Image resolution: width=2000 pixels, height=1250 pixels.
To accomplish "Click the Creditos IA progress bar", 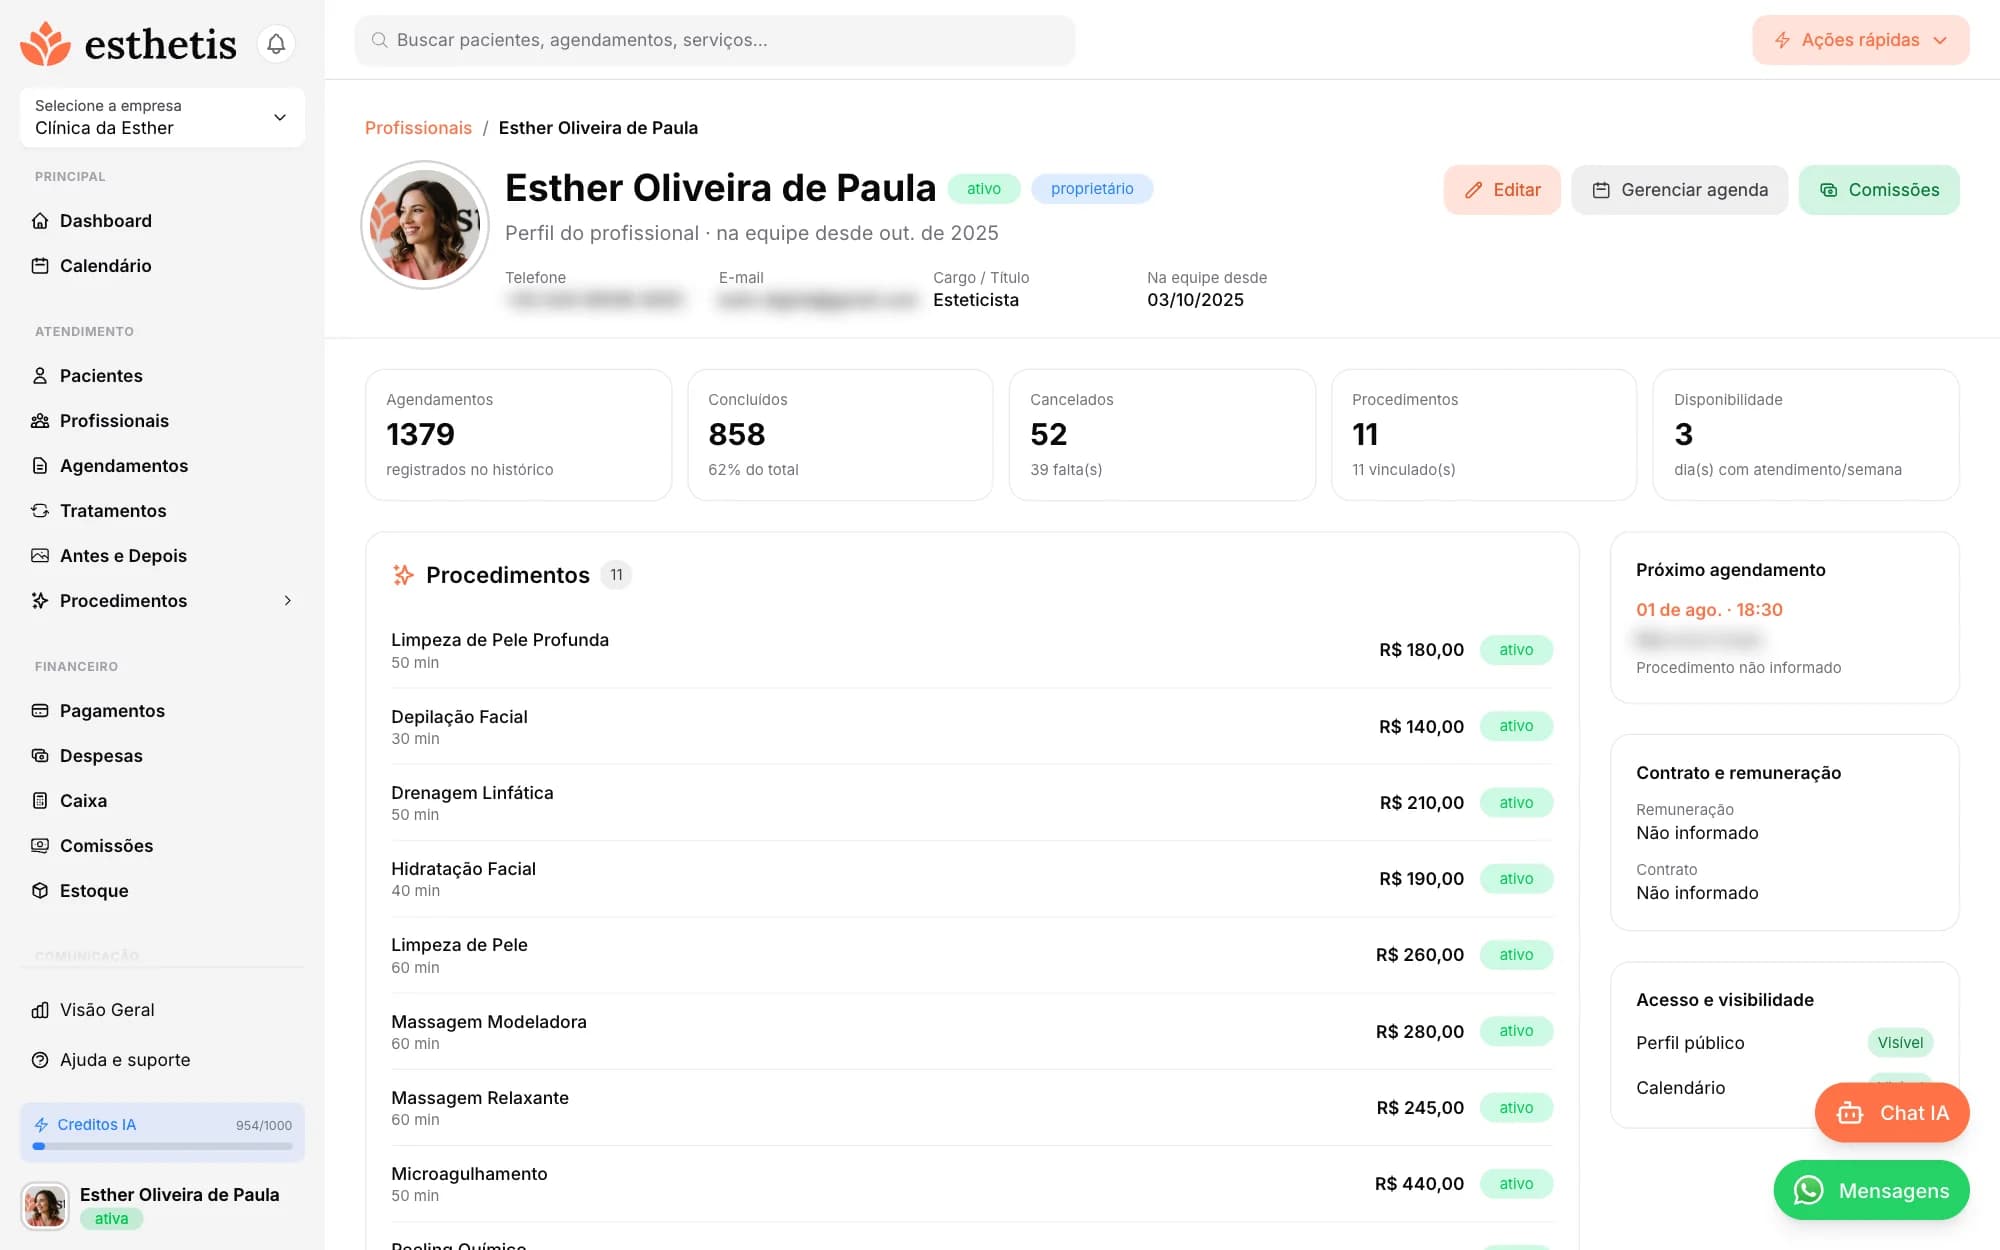I will coord(162,1147).
